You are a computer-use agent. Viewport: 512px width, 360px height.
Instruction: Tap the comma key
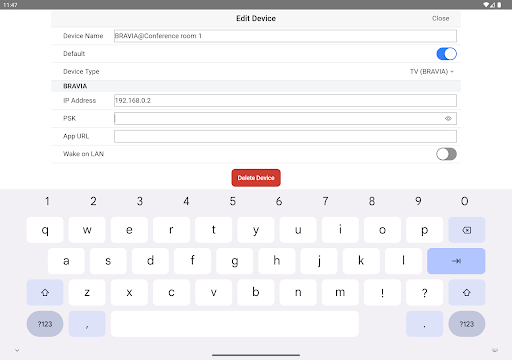point(87,324)
